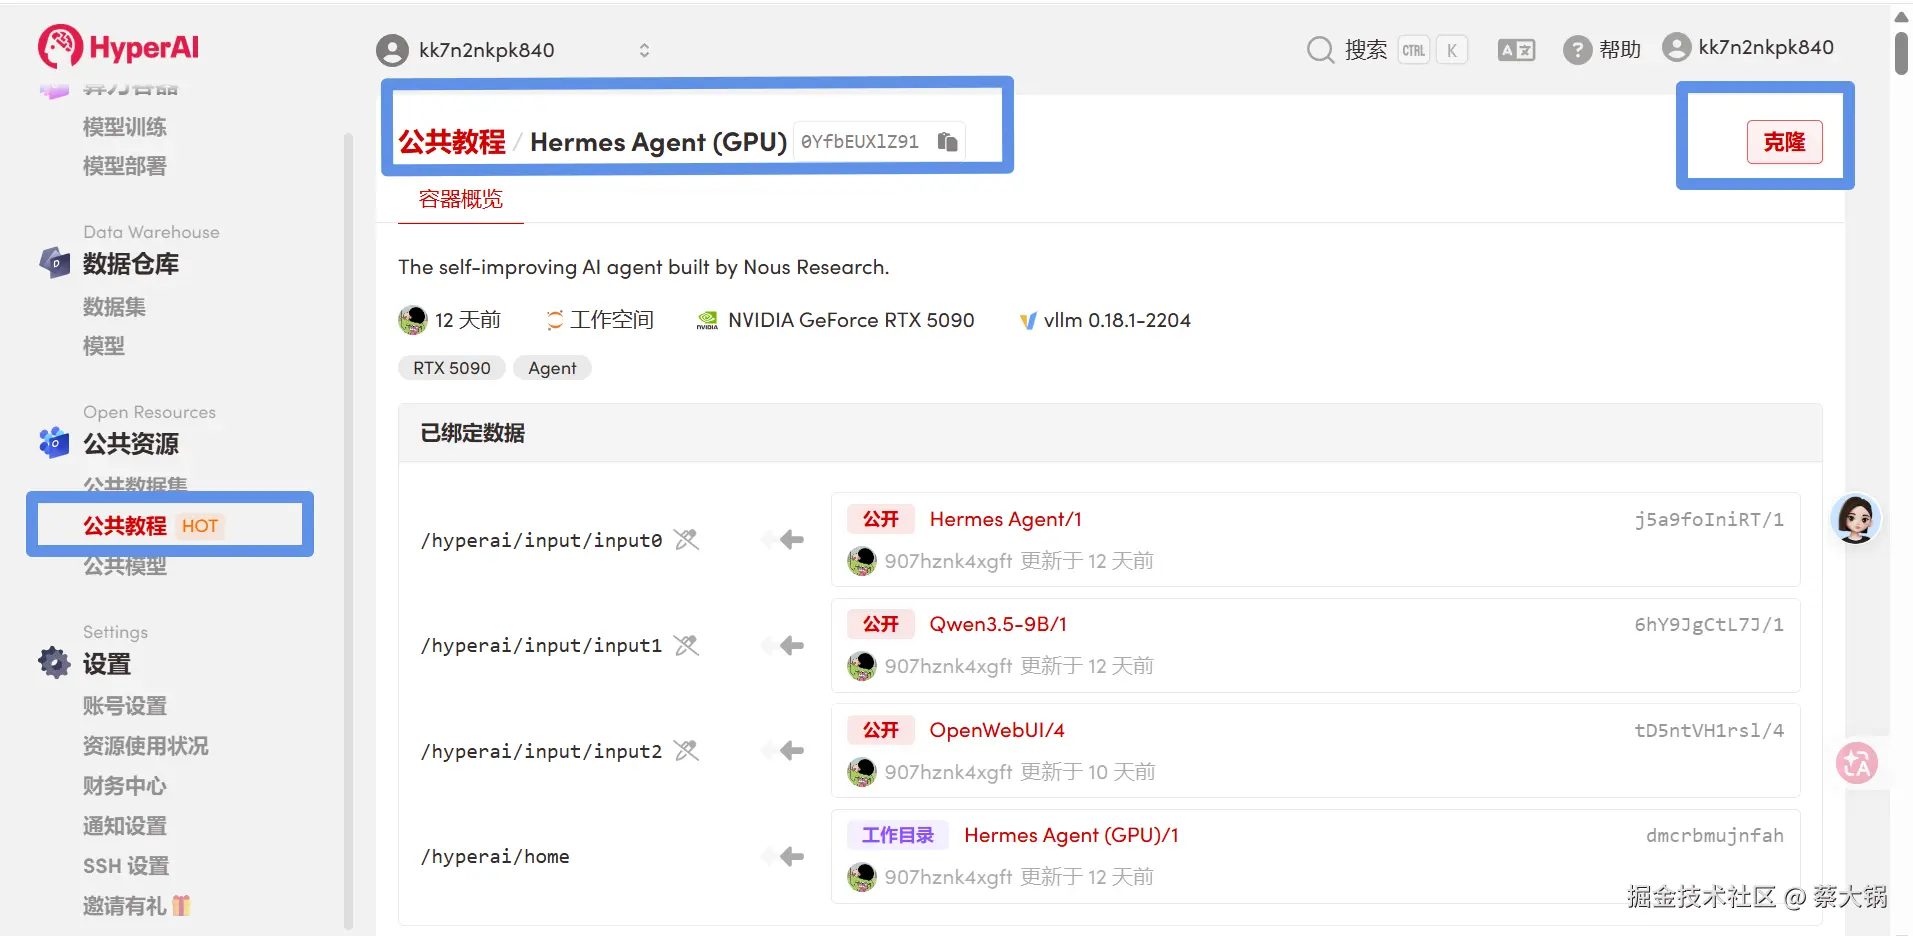Select the Agent tag

[552, 368]
